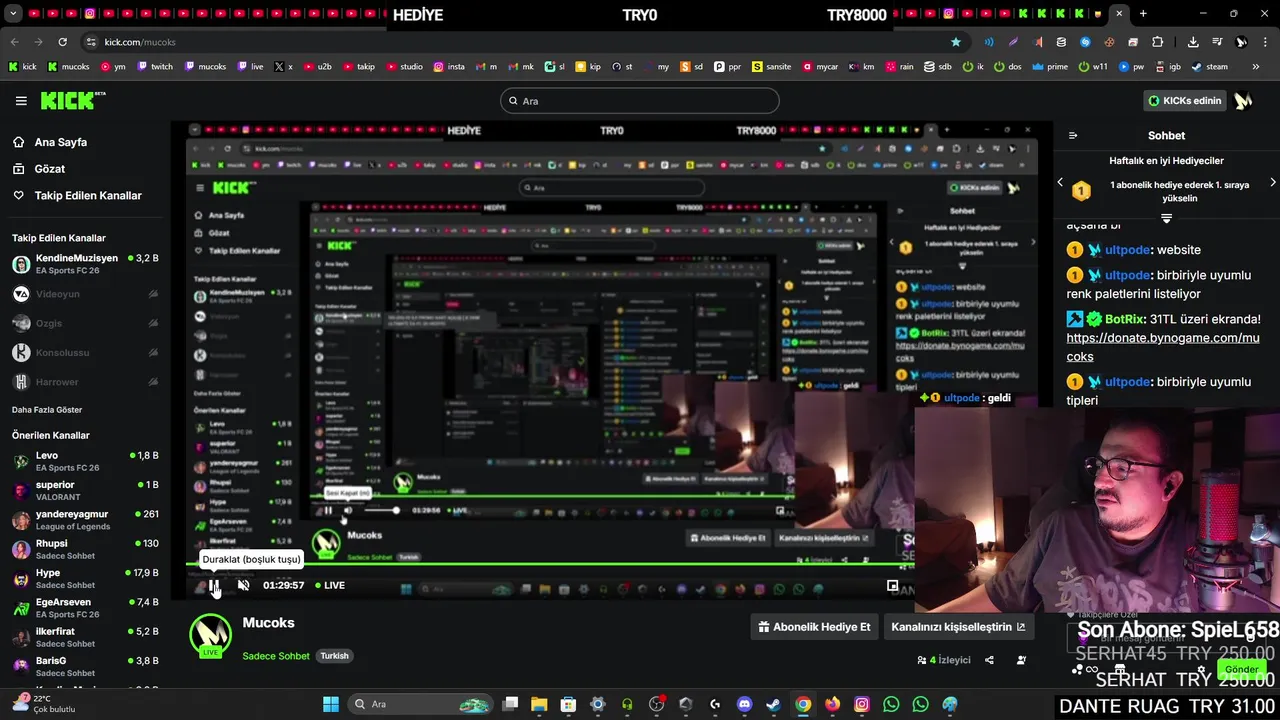Open Chrome extensions puzzle icon
The image size is (1280, 720).
tap(1157, 42)
